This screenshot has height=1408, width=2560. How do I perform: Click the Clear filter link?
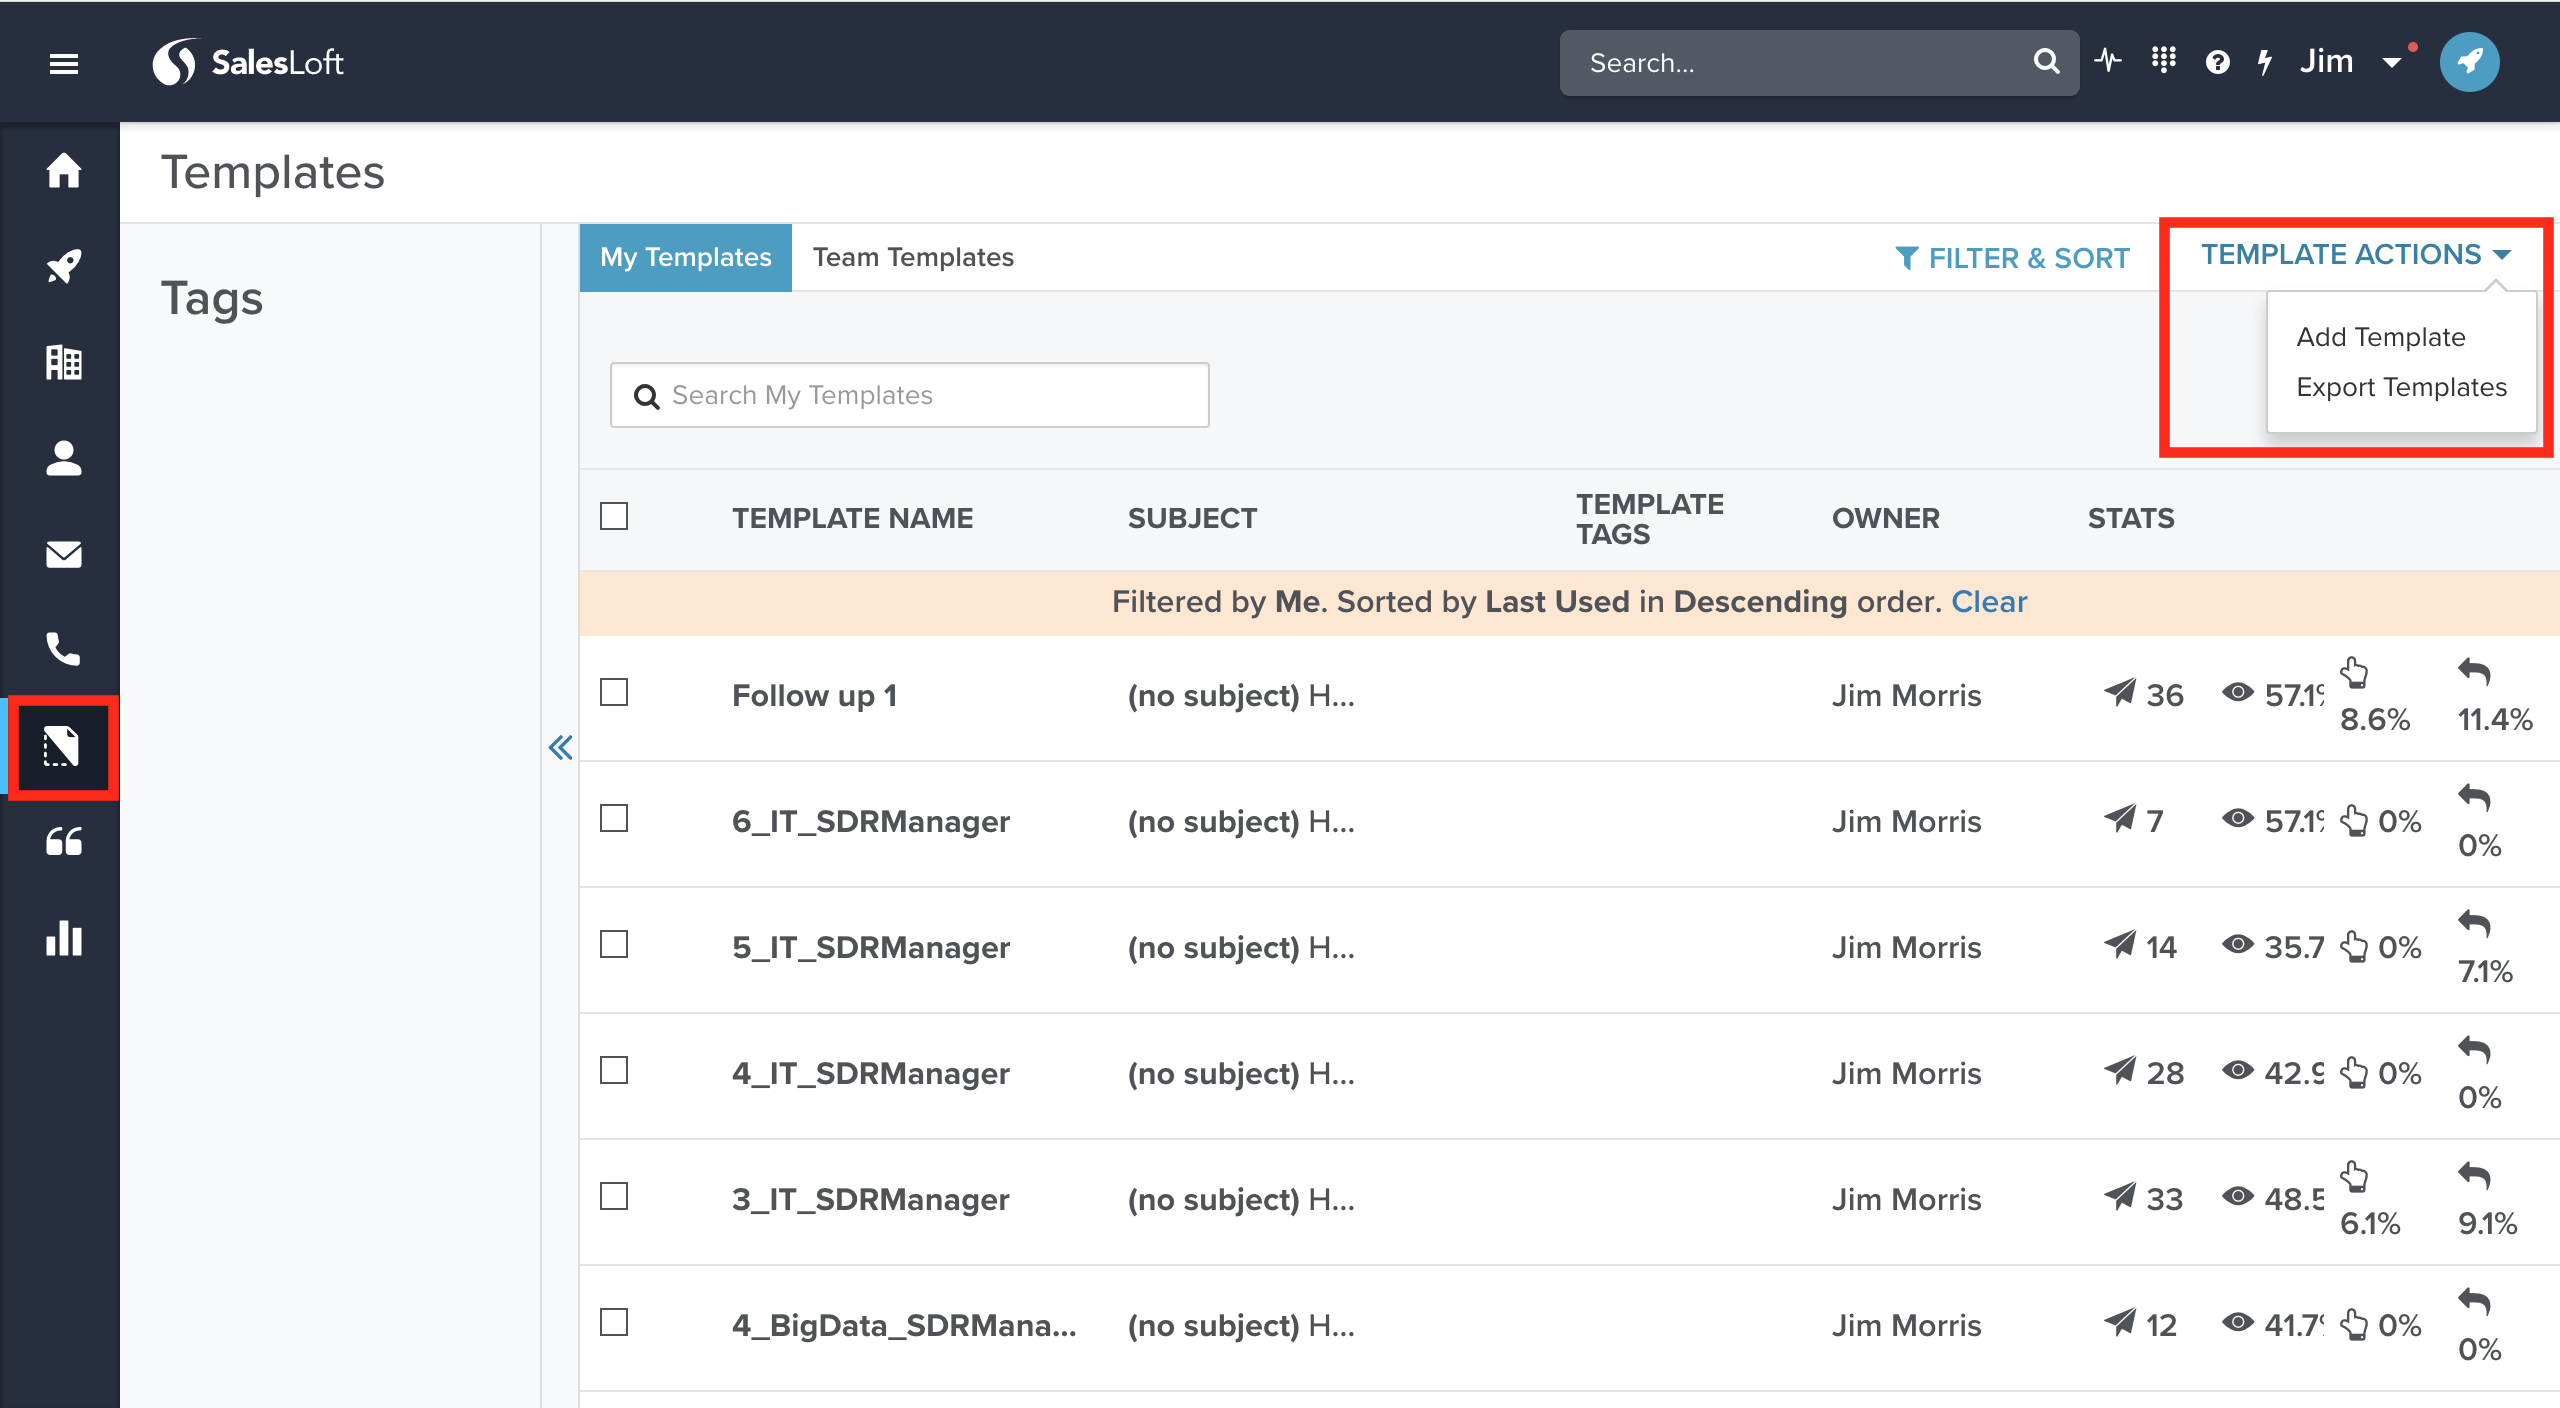pos(1988,601)
